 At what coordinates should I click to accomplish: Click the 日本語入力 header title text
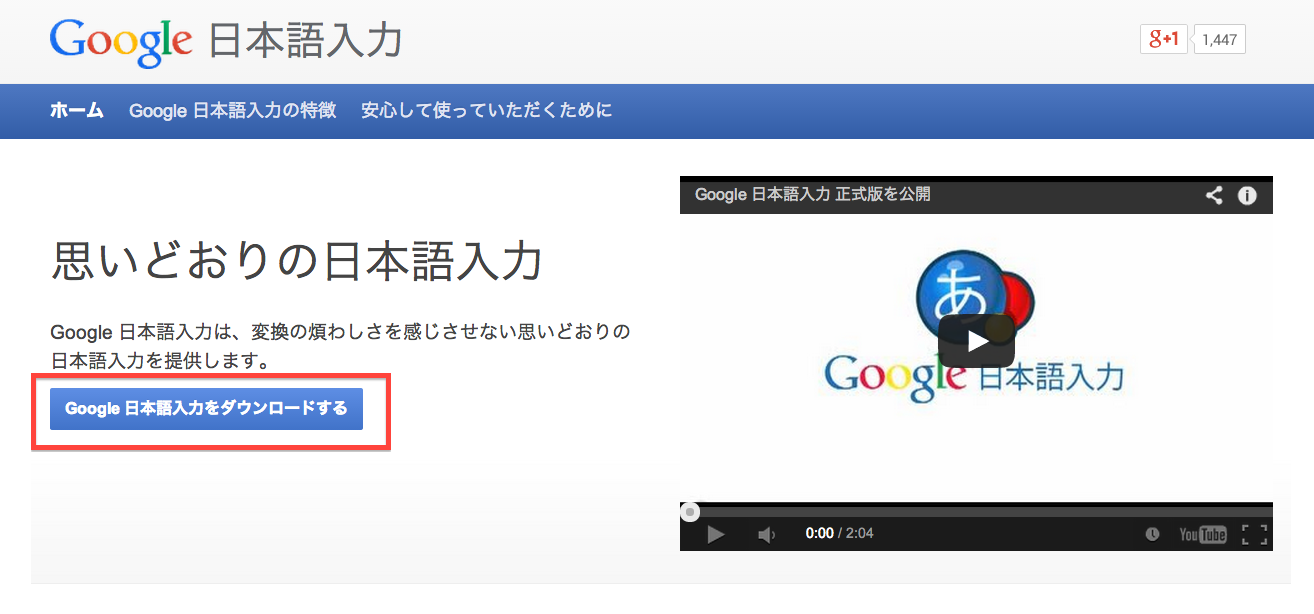click(x=305, y=42)
